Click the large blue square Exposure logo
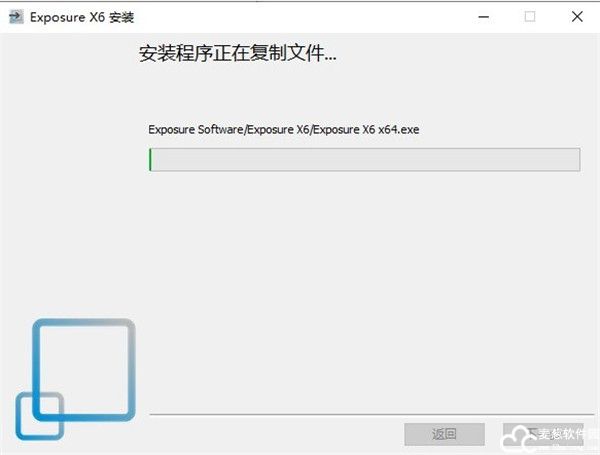The height and width of the screenshot is (455, 600). (x=84, y=369)
